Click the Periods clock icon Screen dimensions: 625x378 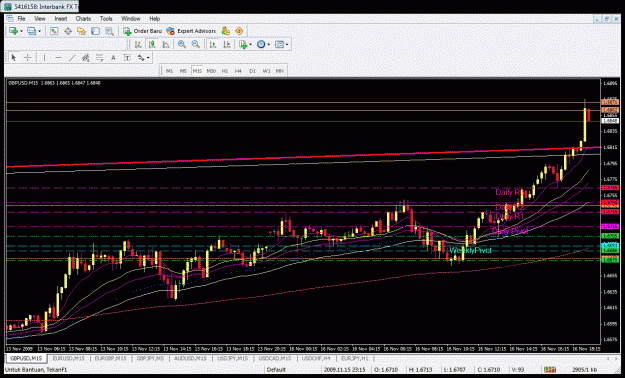point(261,45)
